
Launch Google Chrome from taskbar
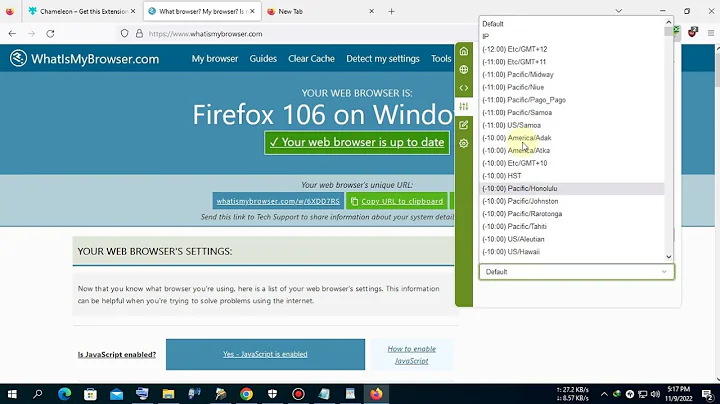point(247,394)
